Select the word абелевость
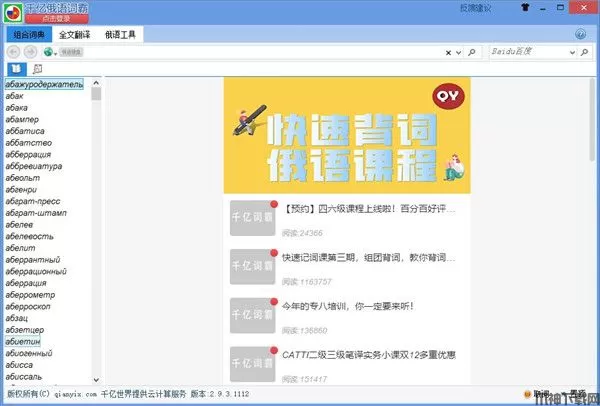Viewport: 600px width, 406px height. pyautogui.click(x=29, y=236)
